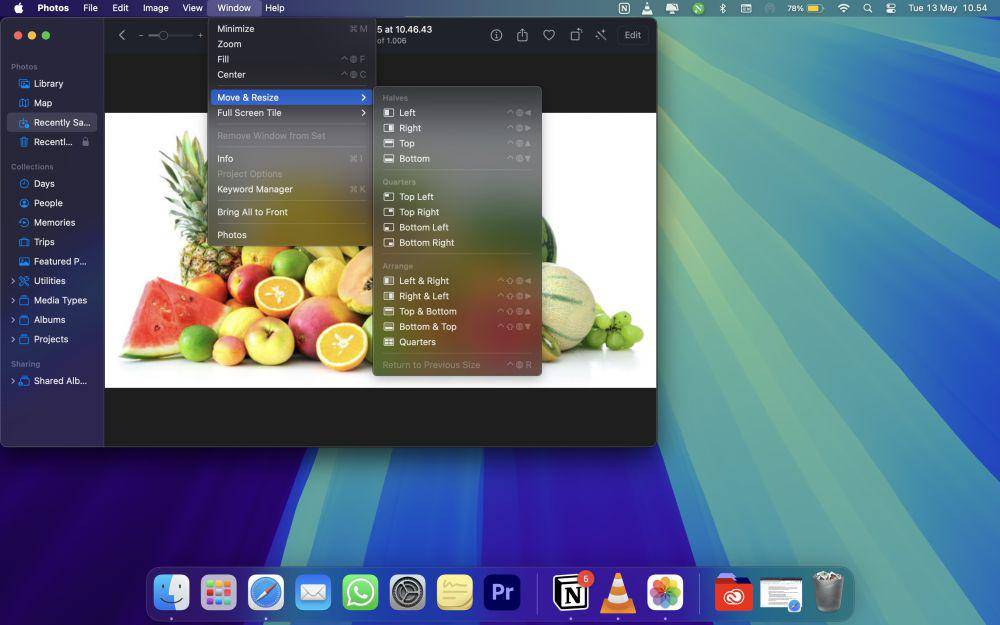Open Wi-Fi status in menu bar
Screen dimensions: 1000x625
843,8
